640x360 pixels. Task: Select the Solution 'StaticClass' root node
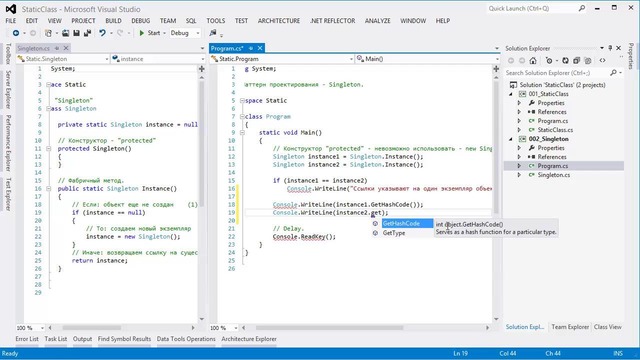[562, 85]
